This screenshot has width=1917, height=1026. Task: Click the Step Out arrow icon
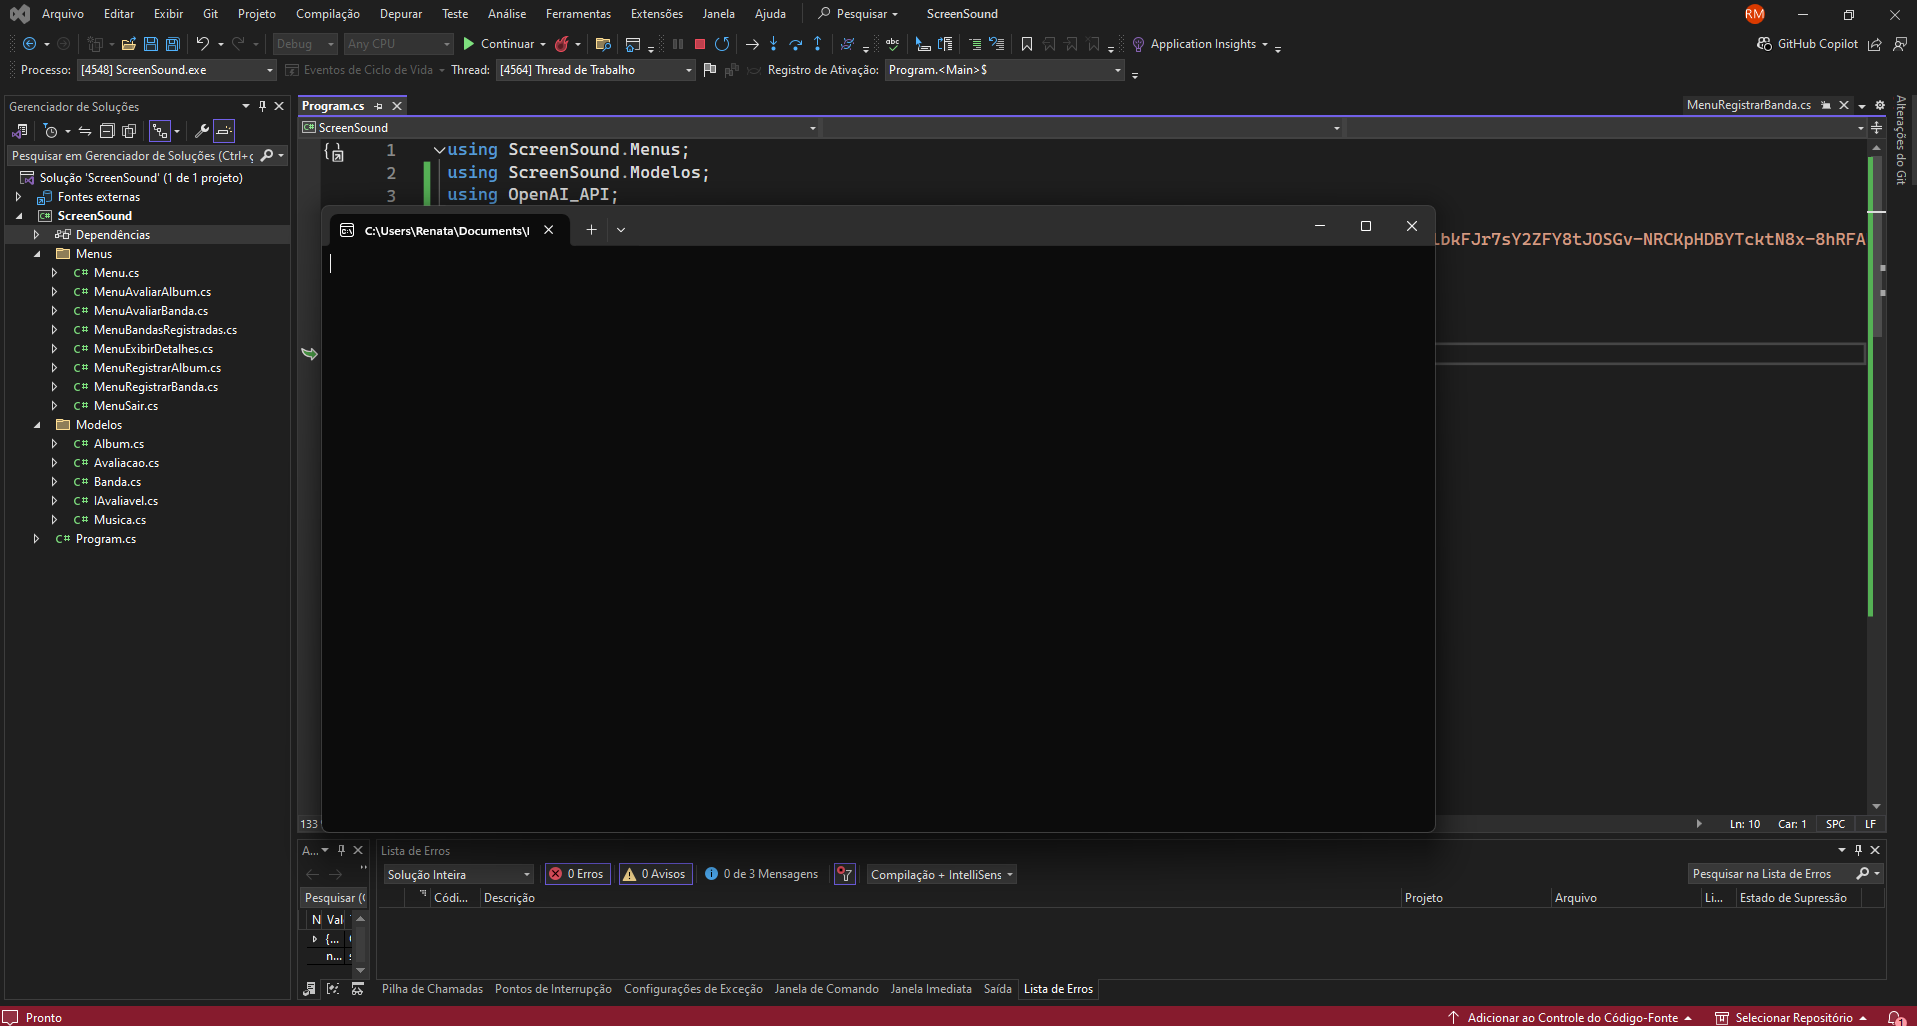pyautogui.click(x=818, y=44)
